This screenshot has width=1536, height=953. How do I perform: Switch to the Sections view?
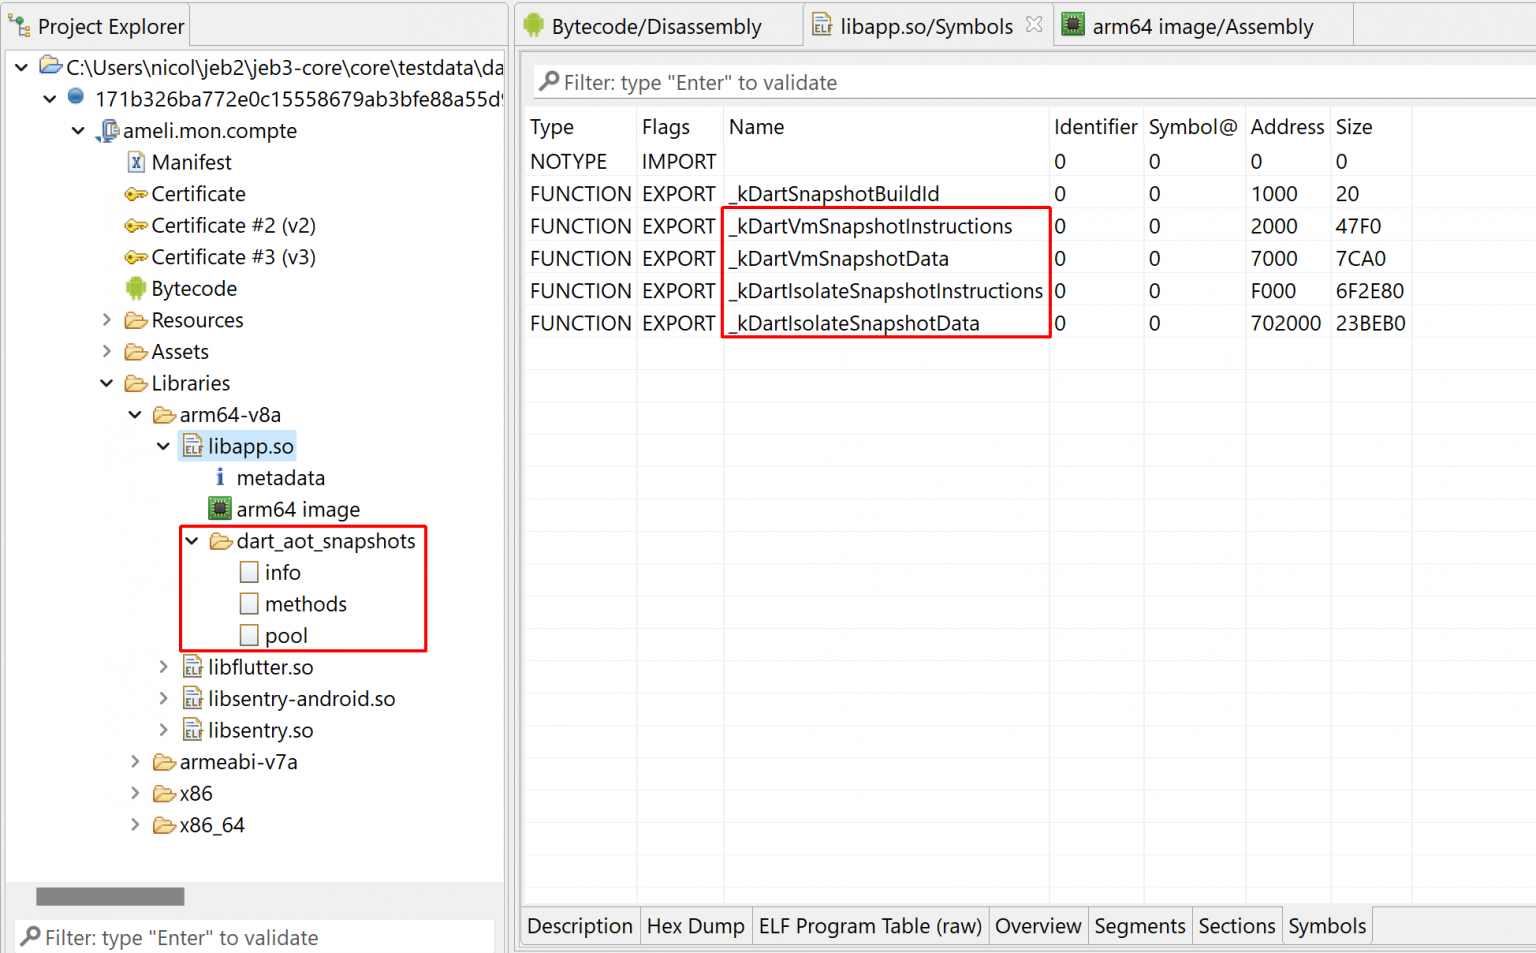pos(1237,926)
